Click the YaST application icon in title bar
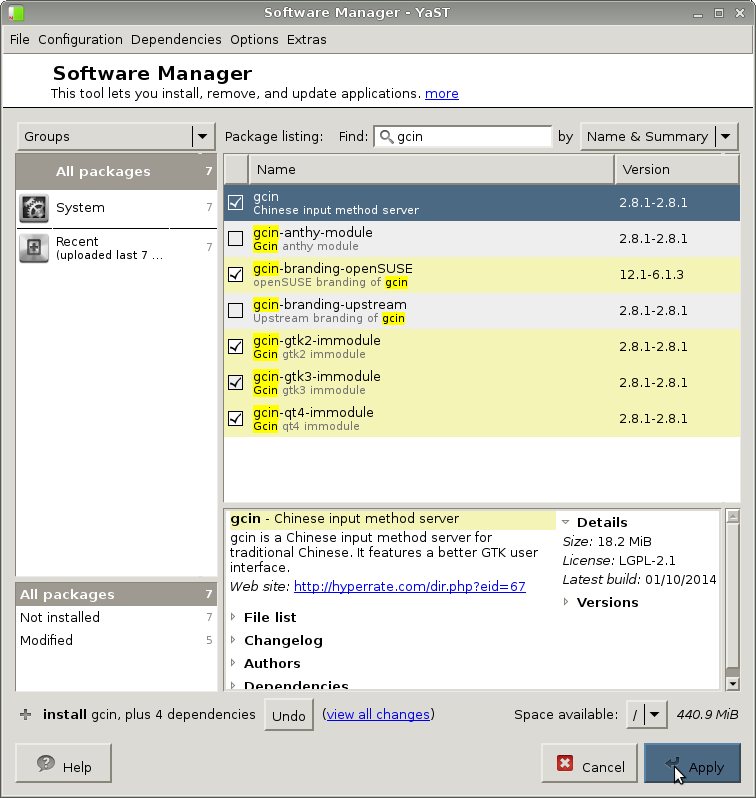Screen dimensions: 756x798 [16, 13]
